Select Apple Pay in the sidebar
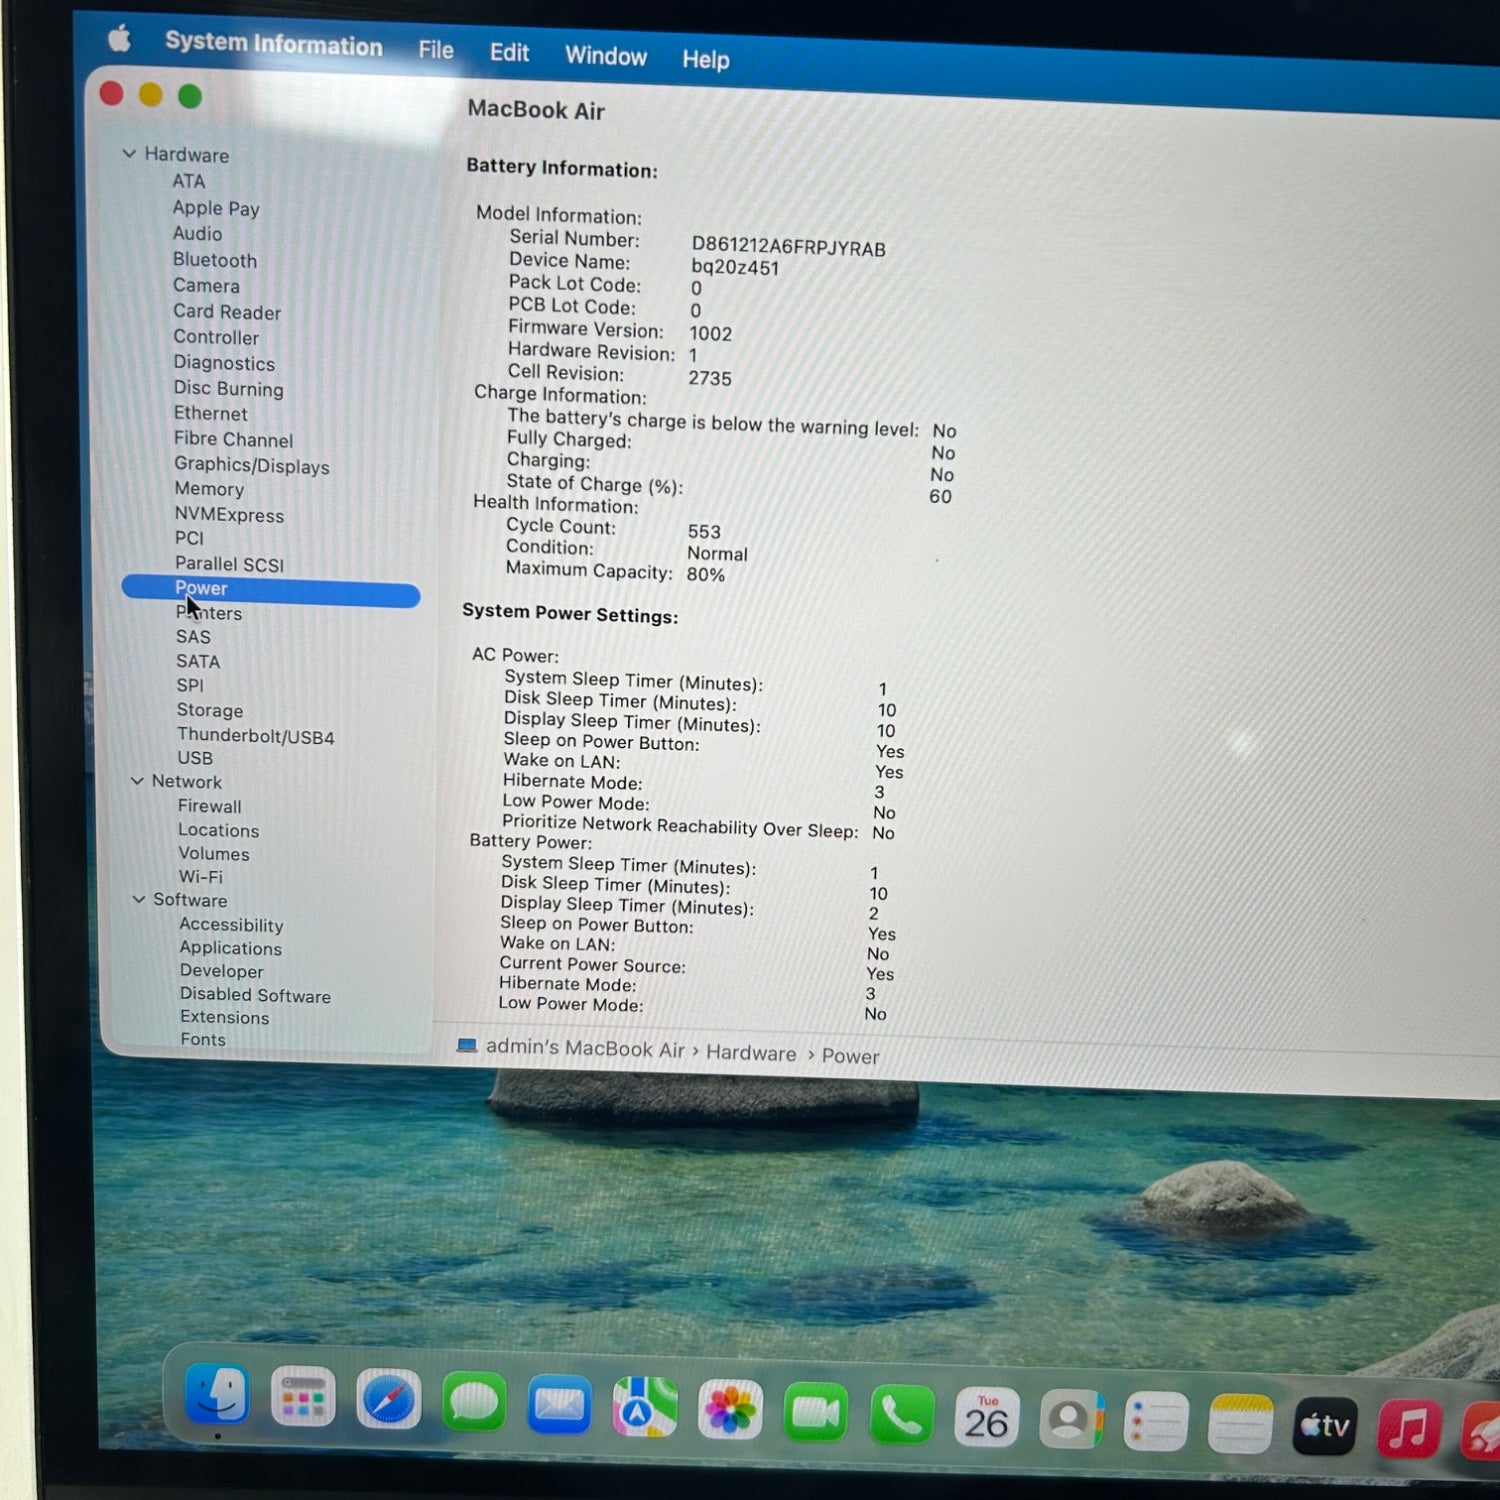 pos(216,208)
